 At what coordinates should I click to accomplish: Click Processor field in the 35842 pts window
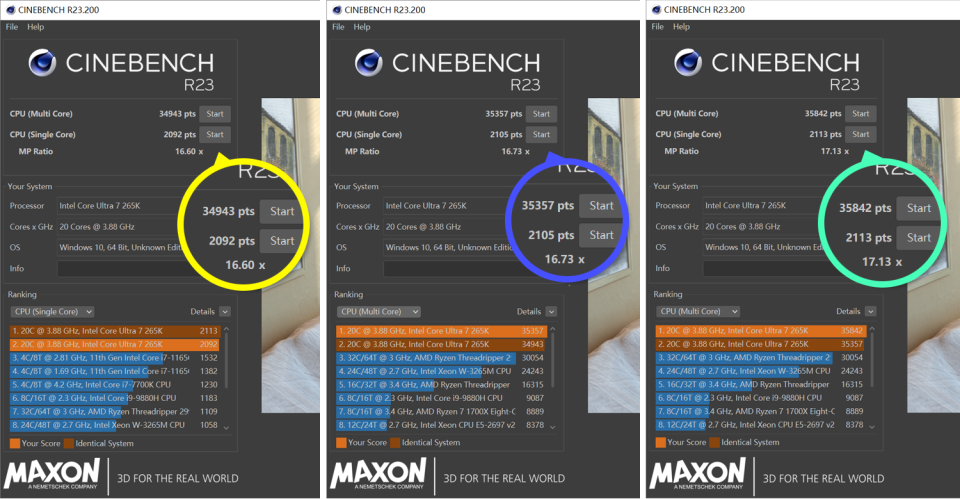pyautogui.click(x=764, y=206)
